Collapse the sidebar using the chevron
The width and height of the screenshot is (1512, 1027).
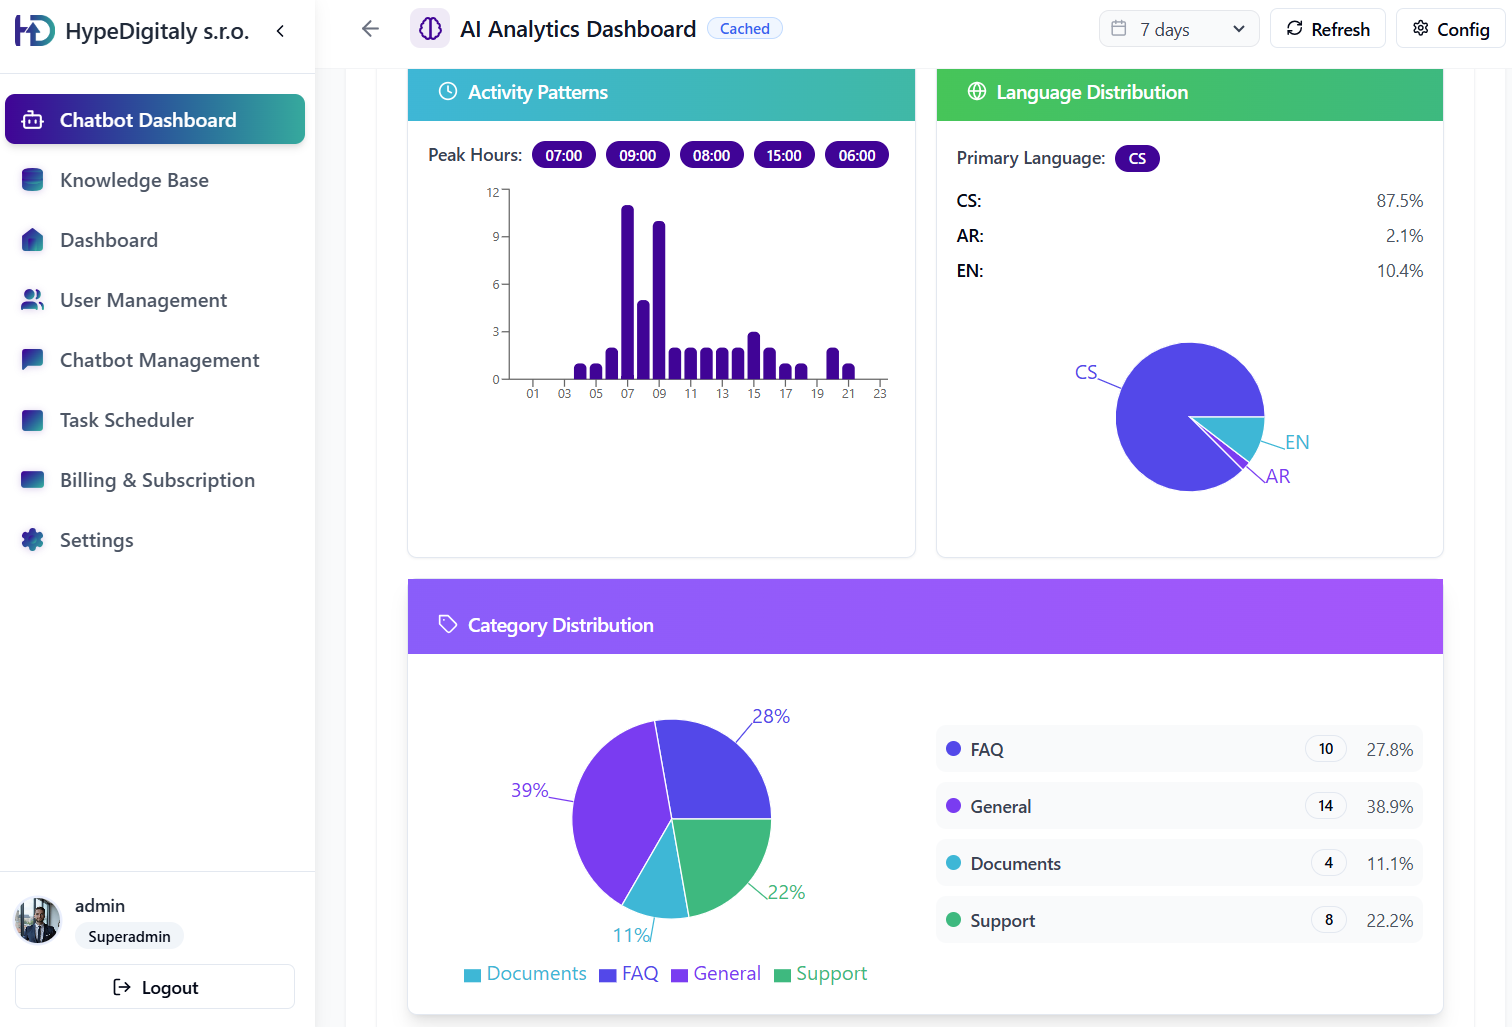coord(280,30)
